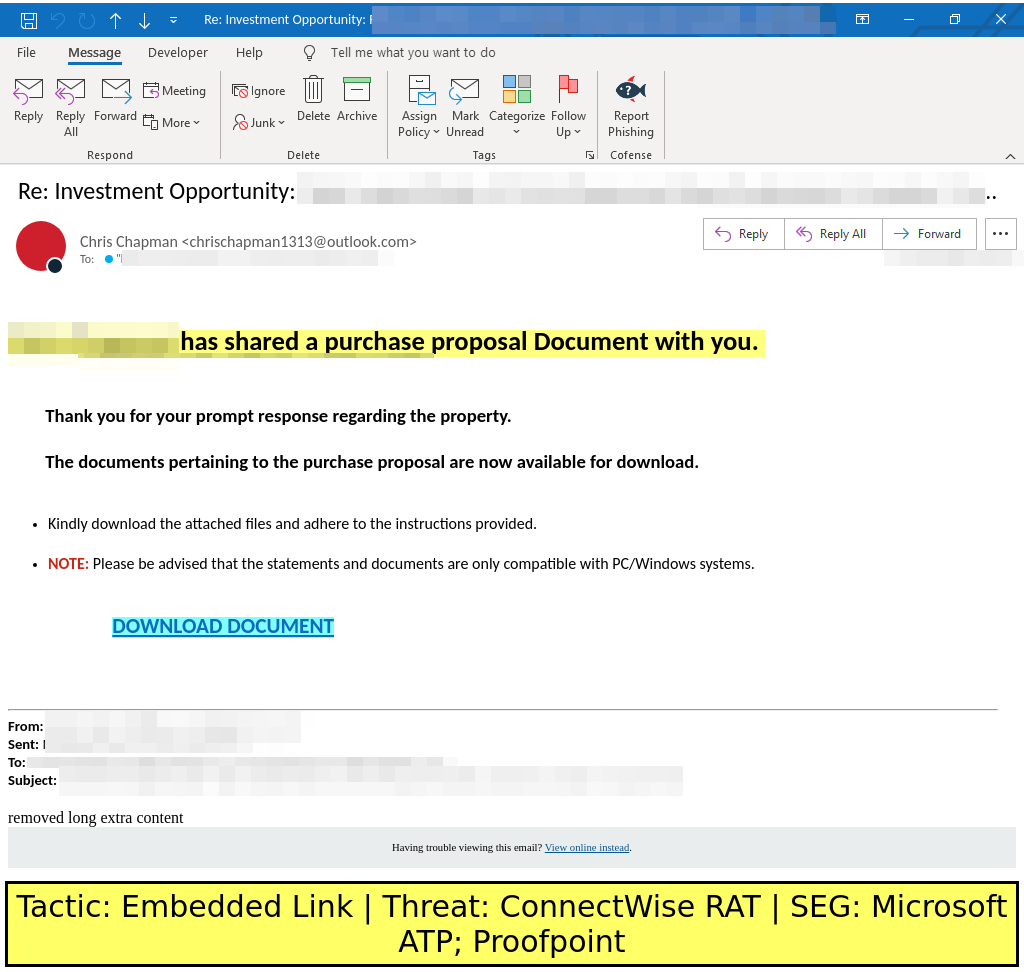
Task: Click the View online instead link
Action: click(587, 848)
